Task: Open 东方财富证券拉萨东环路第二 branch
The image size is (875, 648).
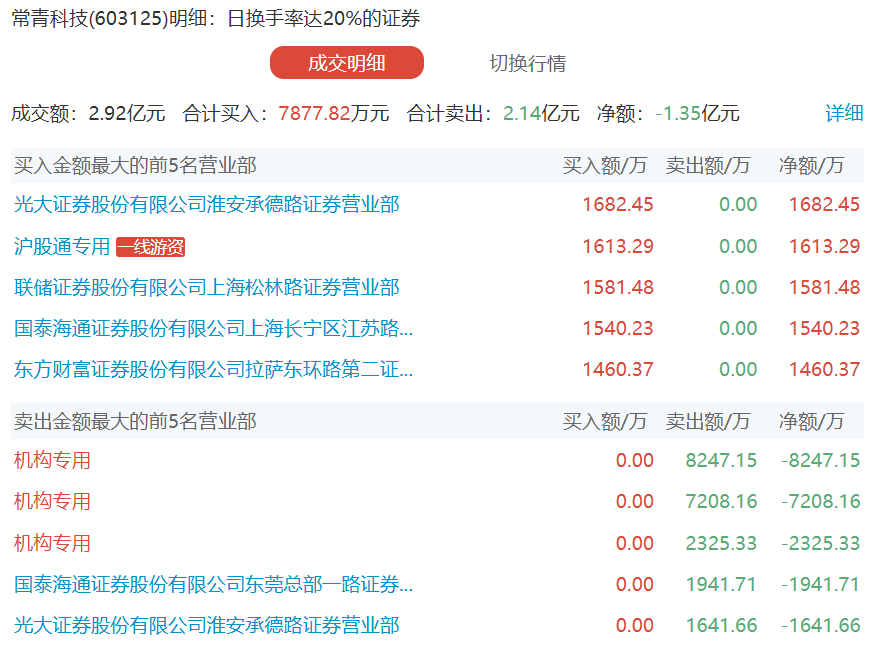Action: [213, 370]
